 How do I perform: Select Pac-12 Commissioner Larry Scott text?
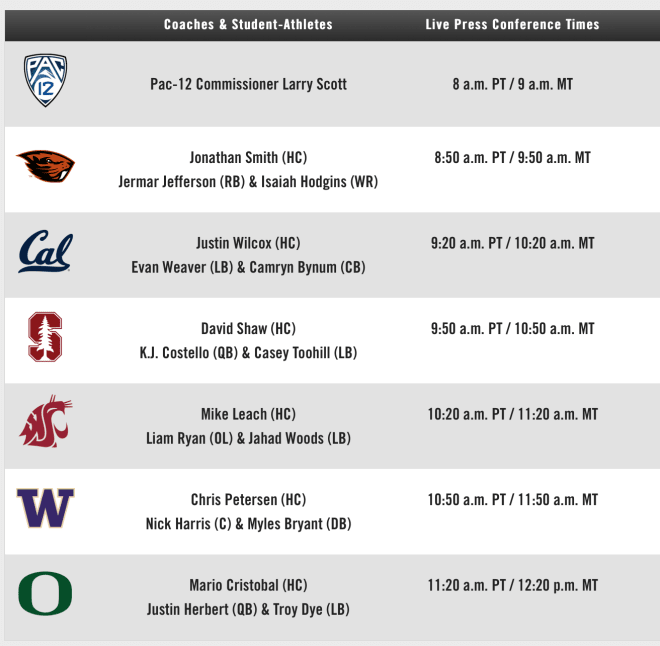248,84
